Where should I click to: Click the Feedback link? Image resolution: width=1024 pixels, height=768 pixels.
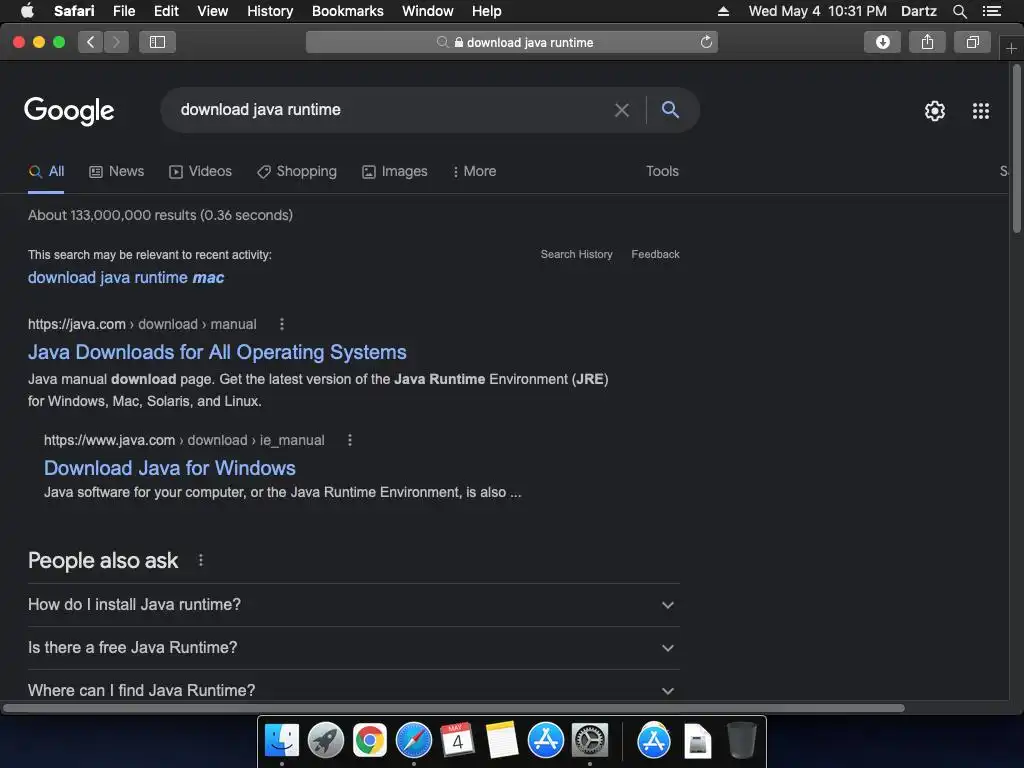(655, 254)
